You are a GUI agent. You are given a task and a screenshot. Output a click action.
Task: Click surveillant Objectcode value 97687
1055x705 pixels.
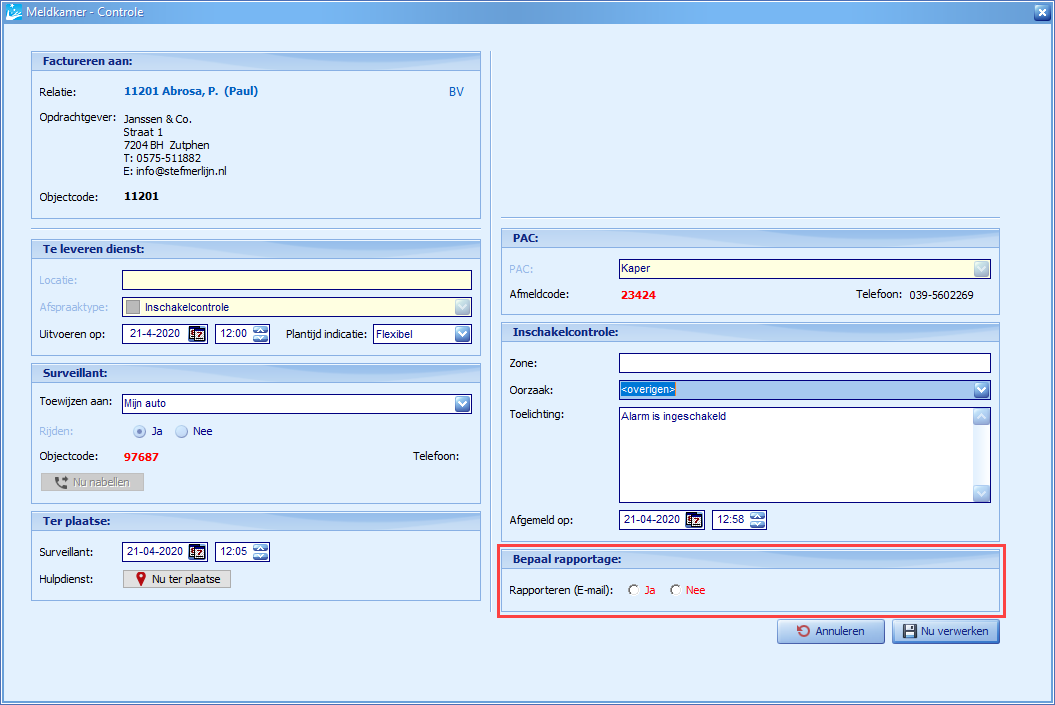point(141,457)
